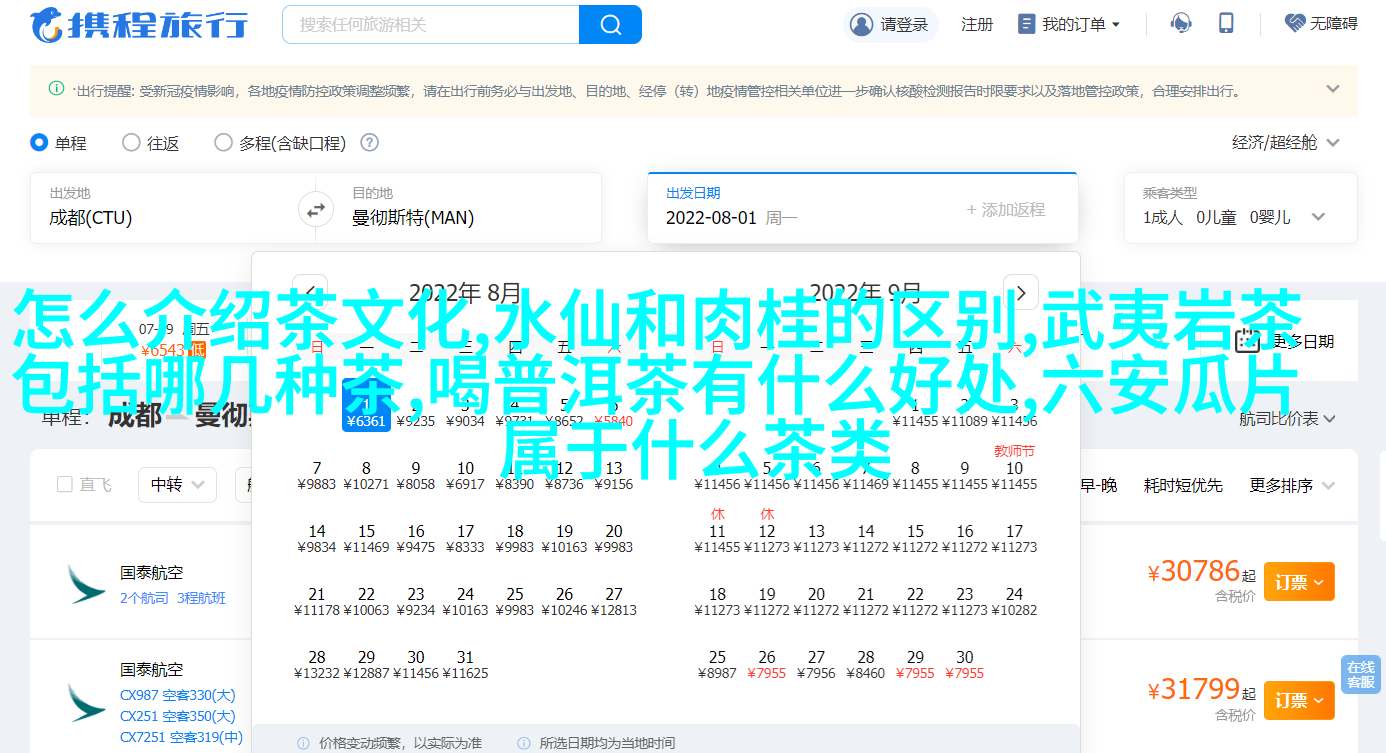This screenshot has width=1386, height=753.
Task: Open the 更多排序 sorting dropdown
Action: click(x=1292, y=485)
